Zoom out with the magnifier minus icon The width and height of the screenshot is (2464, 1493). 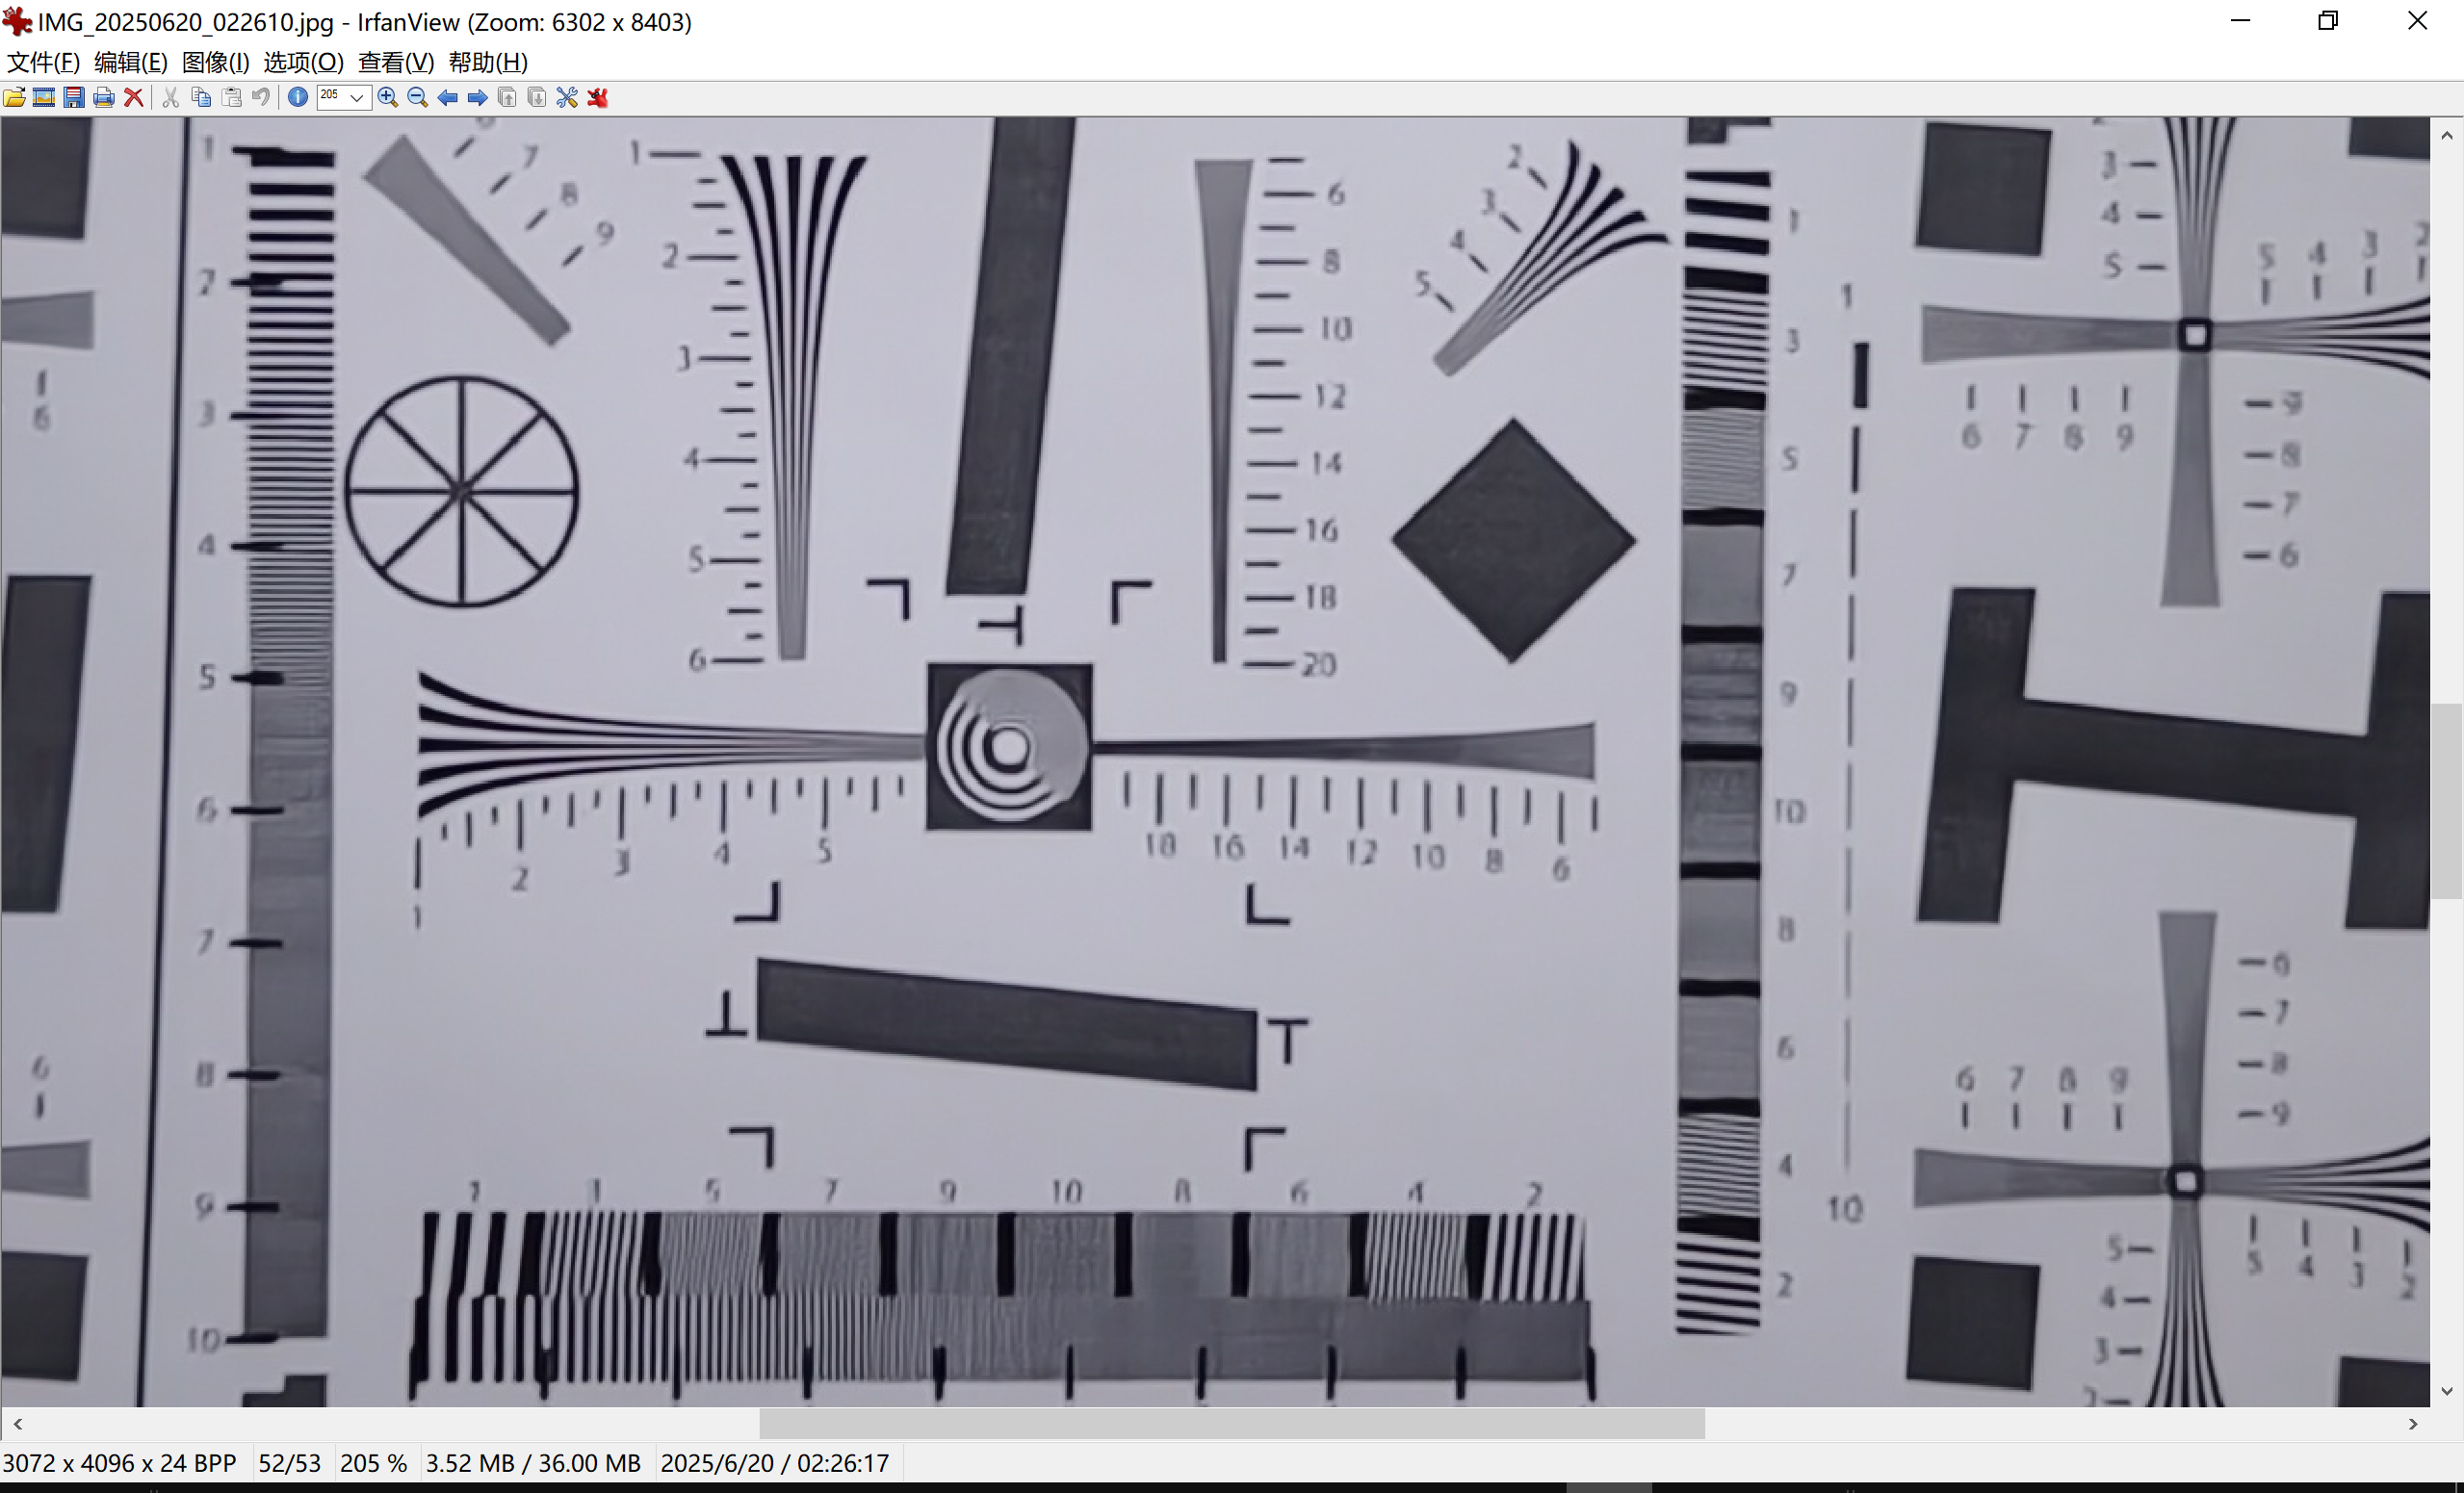(x=418, y=97)
